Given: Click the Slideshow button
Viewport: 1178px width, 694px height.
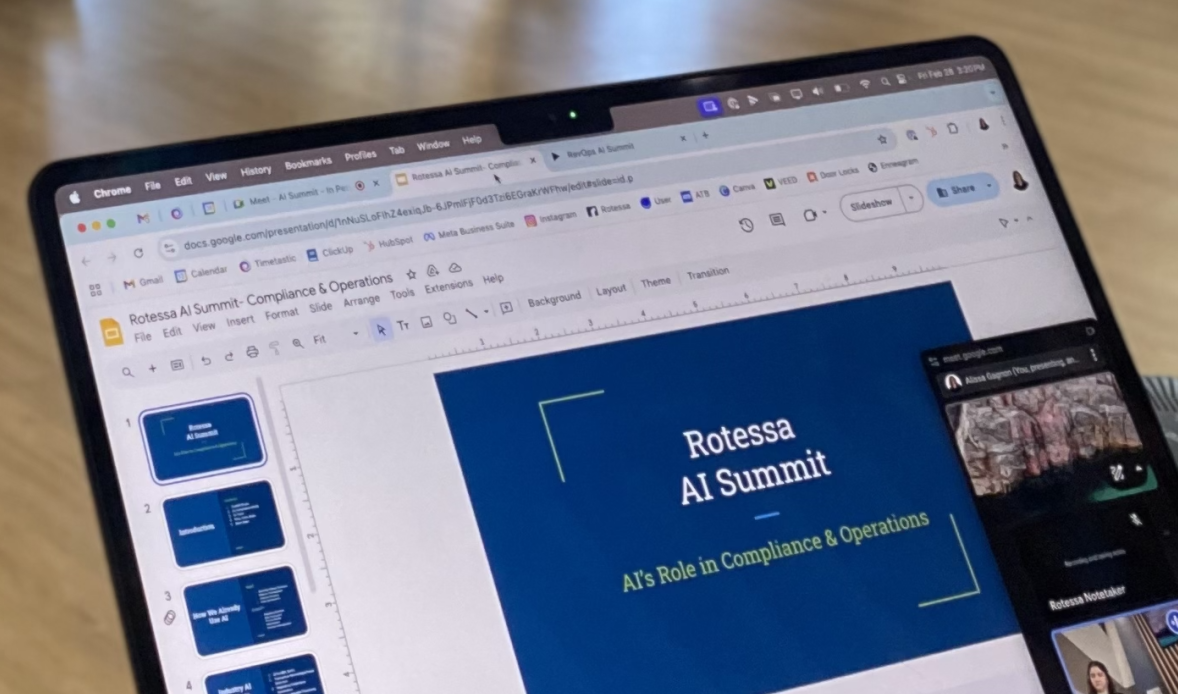Looking at the screenshot, I should click(x=871, y=204).
